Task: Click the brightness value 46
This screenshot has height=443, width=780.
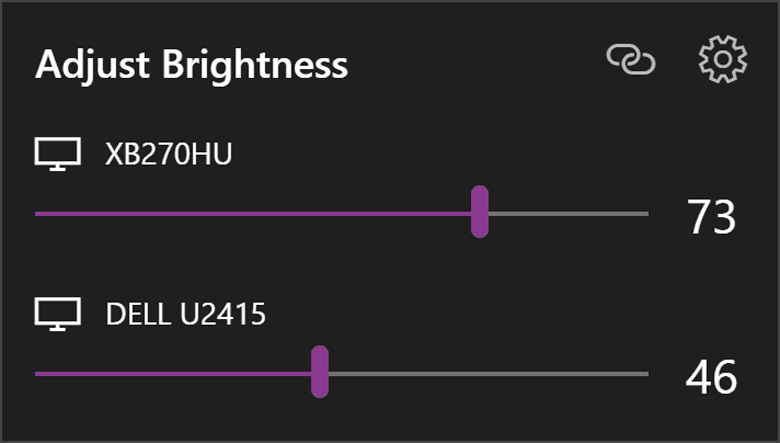Action: coord(711,377)
